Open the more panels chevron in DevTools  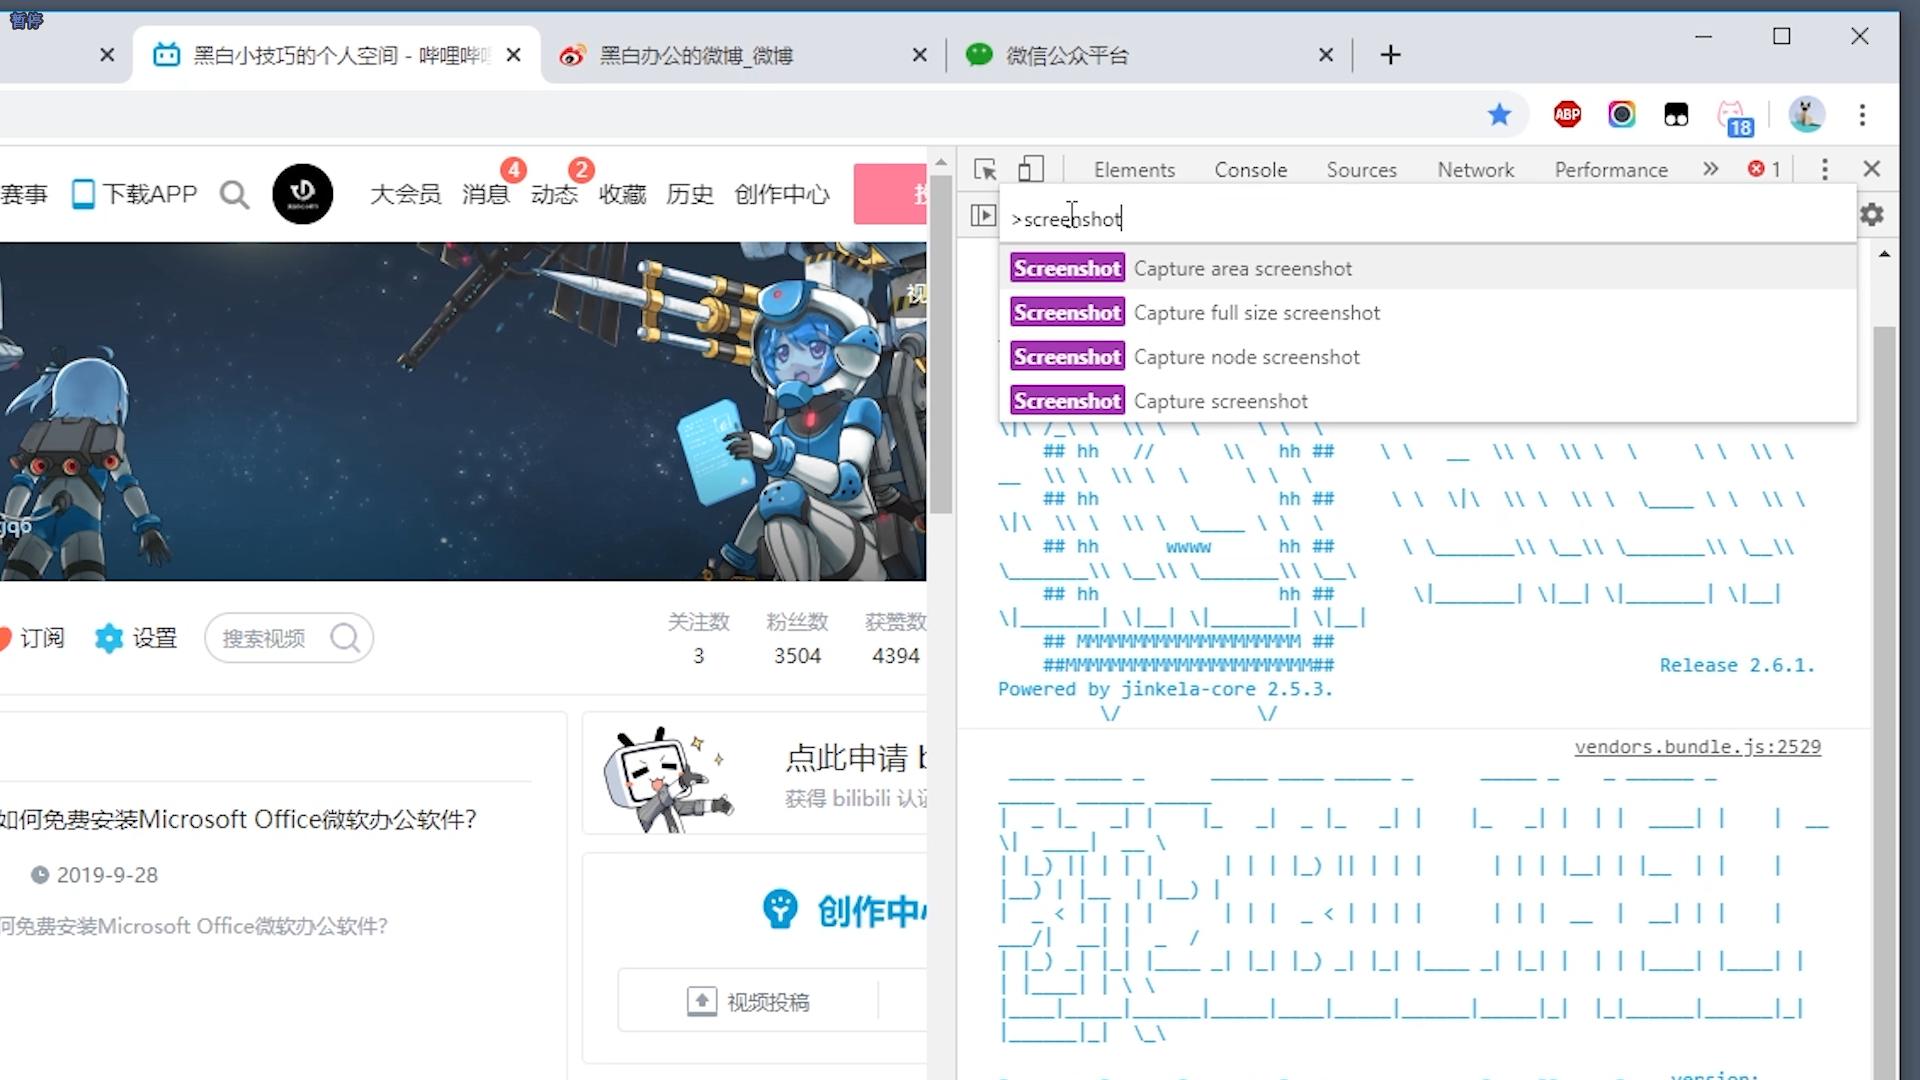coord(1710,169)
